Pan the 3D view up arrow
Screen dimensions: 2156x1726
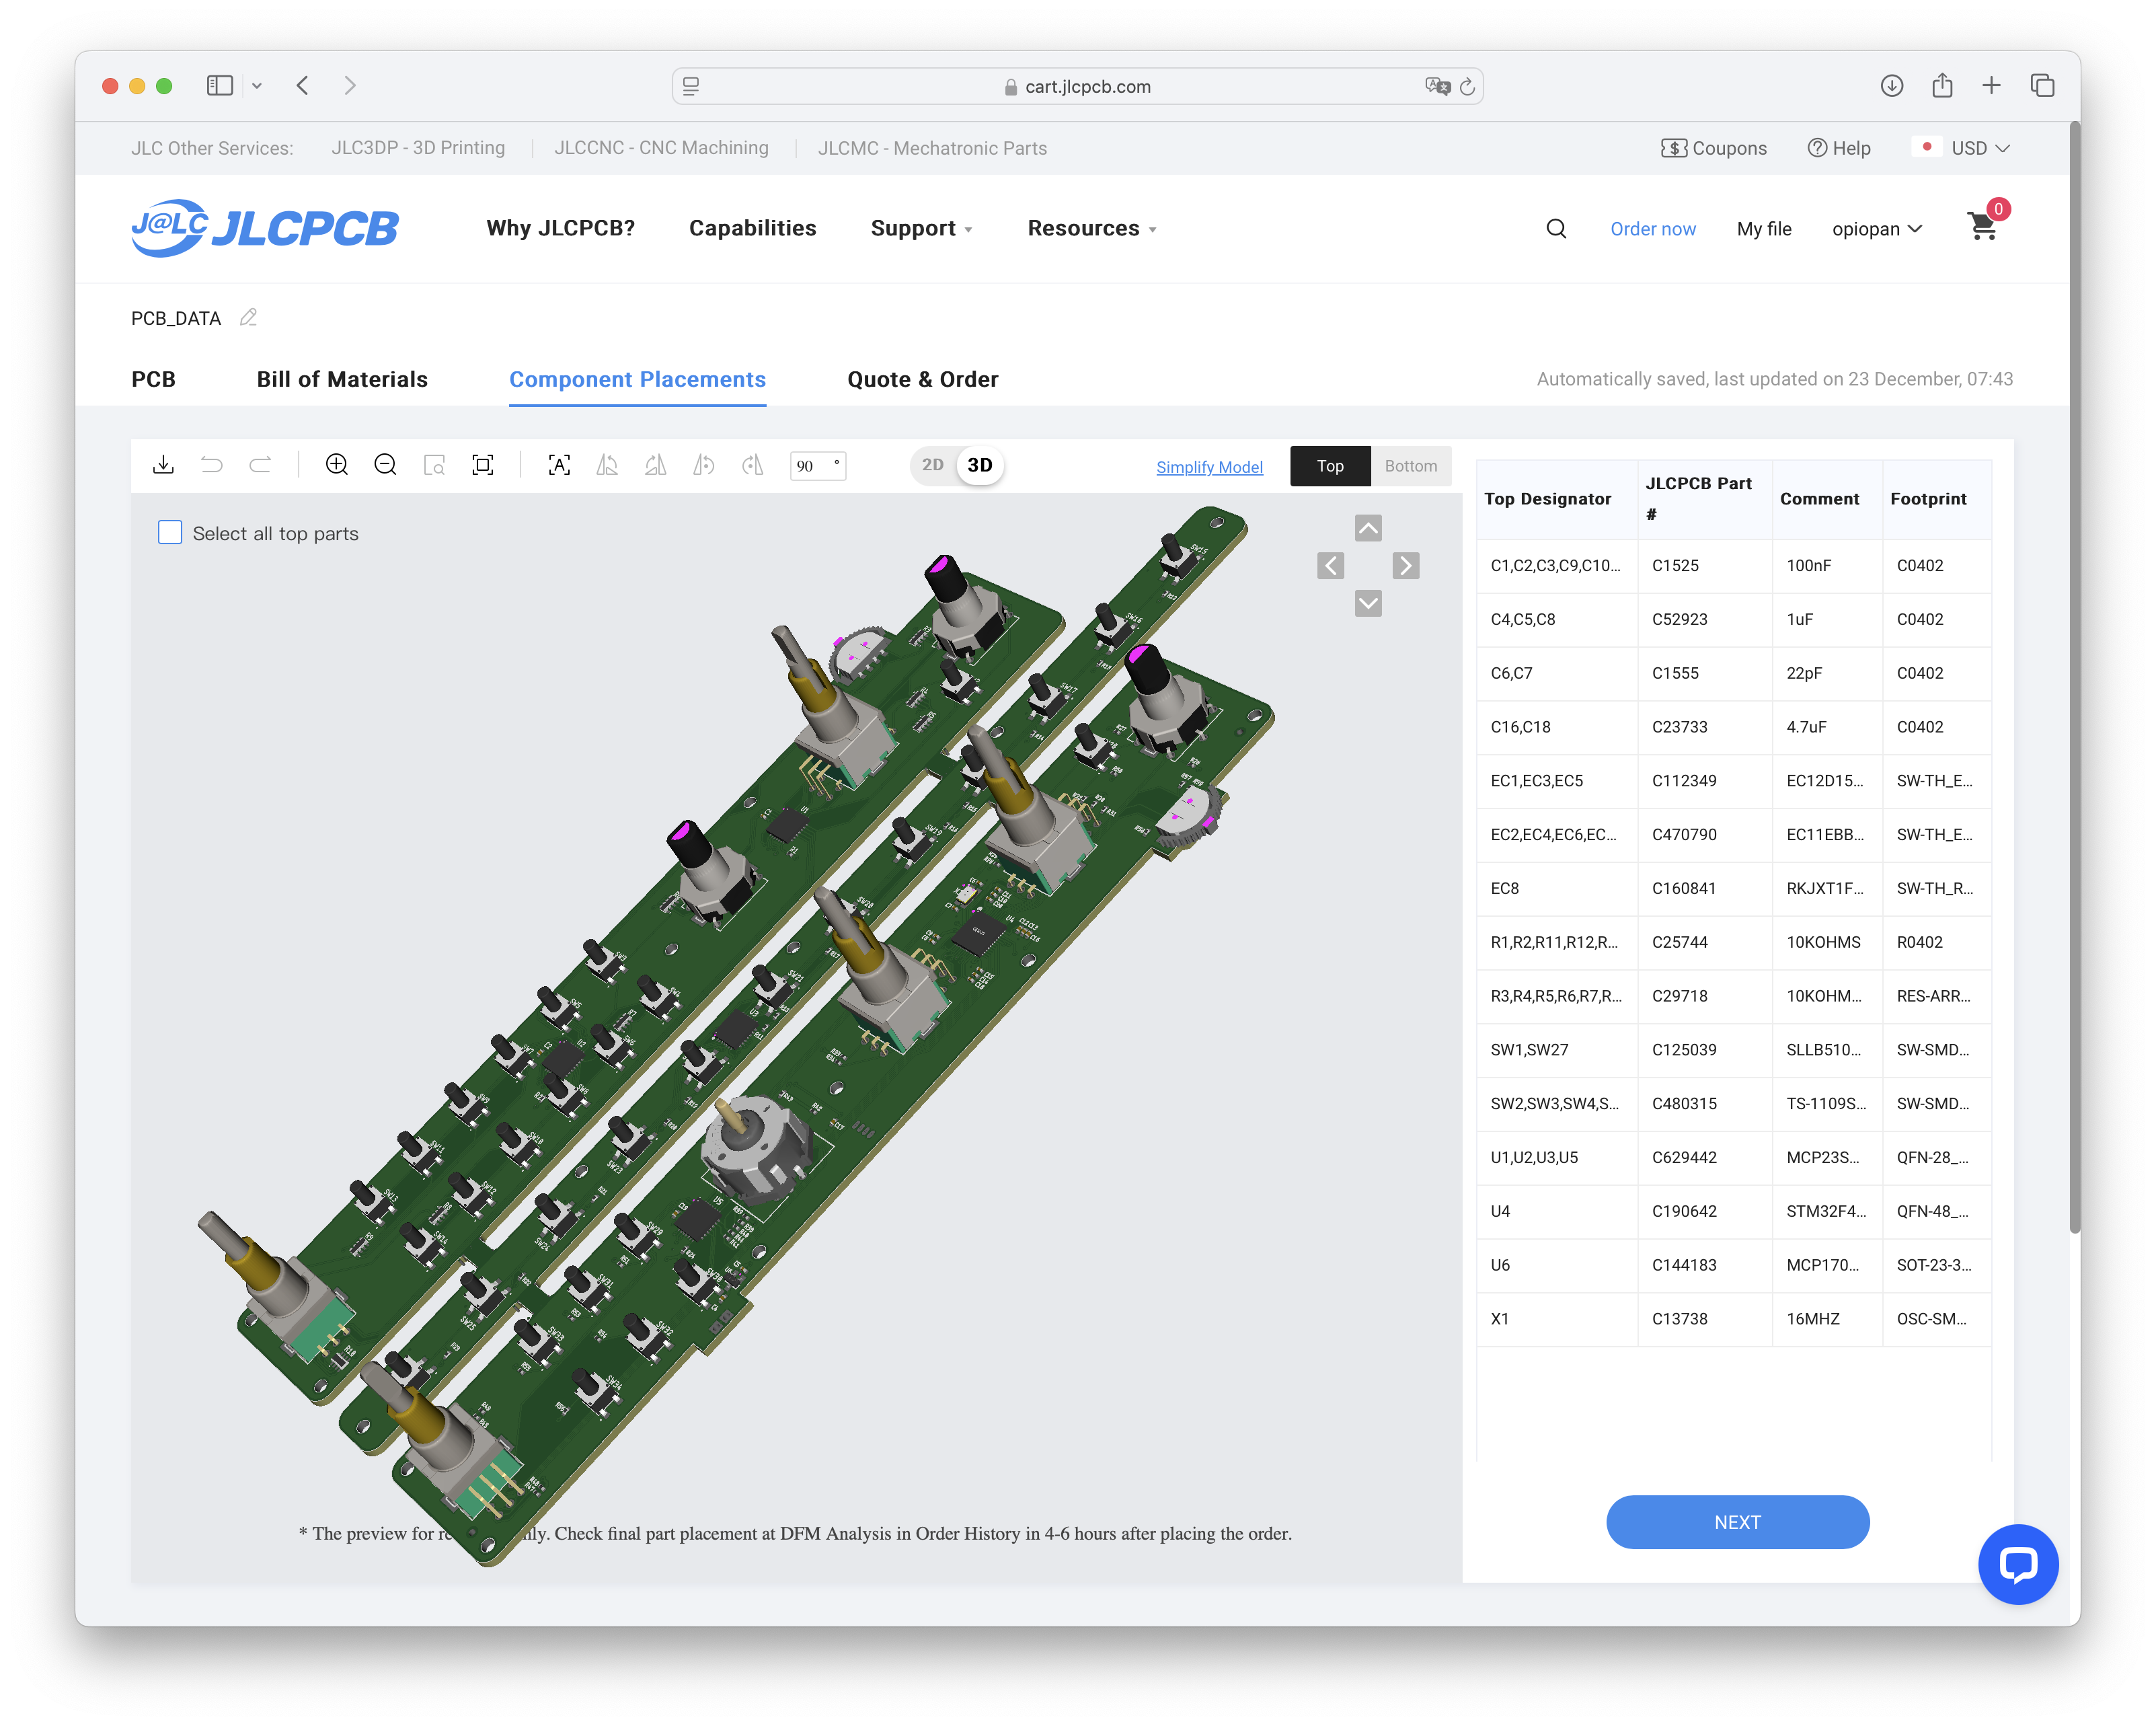coord(1368,528)
